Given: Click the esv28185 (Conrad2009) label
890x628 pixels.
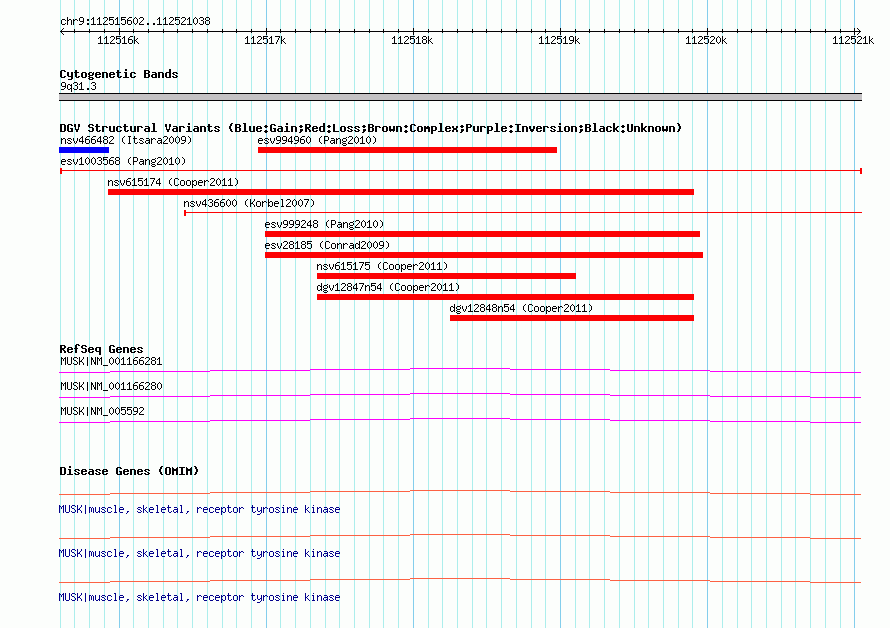Looking at the screenshot, I should pos(327,245).
